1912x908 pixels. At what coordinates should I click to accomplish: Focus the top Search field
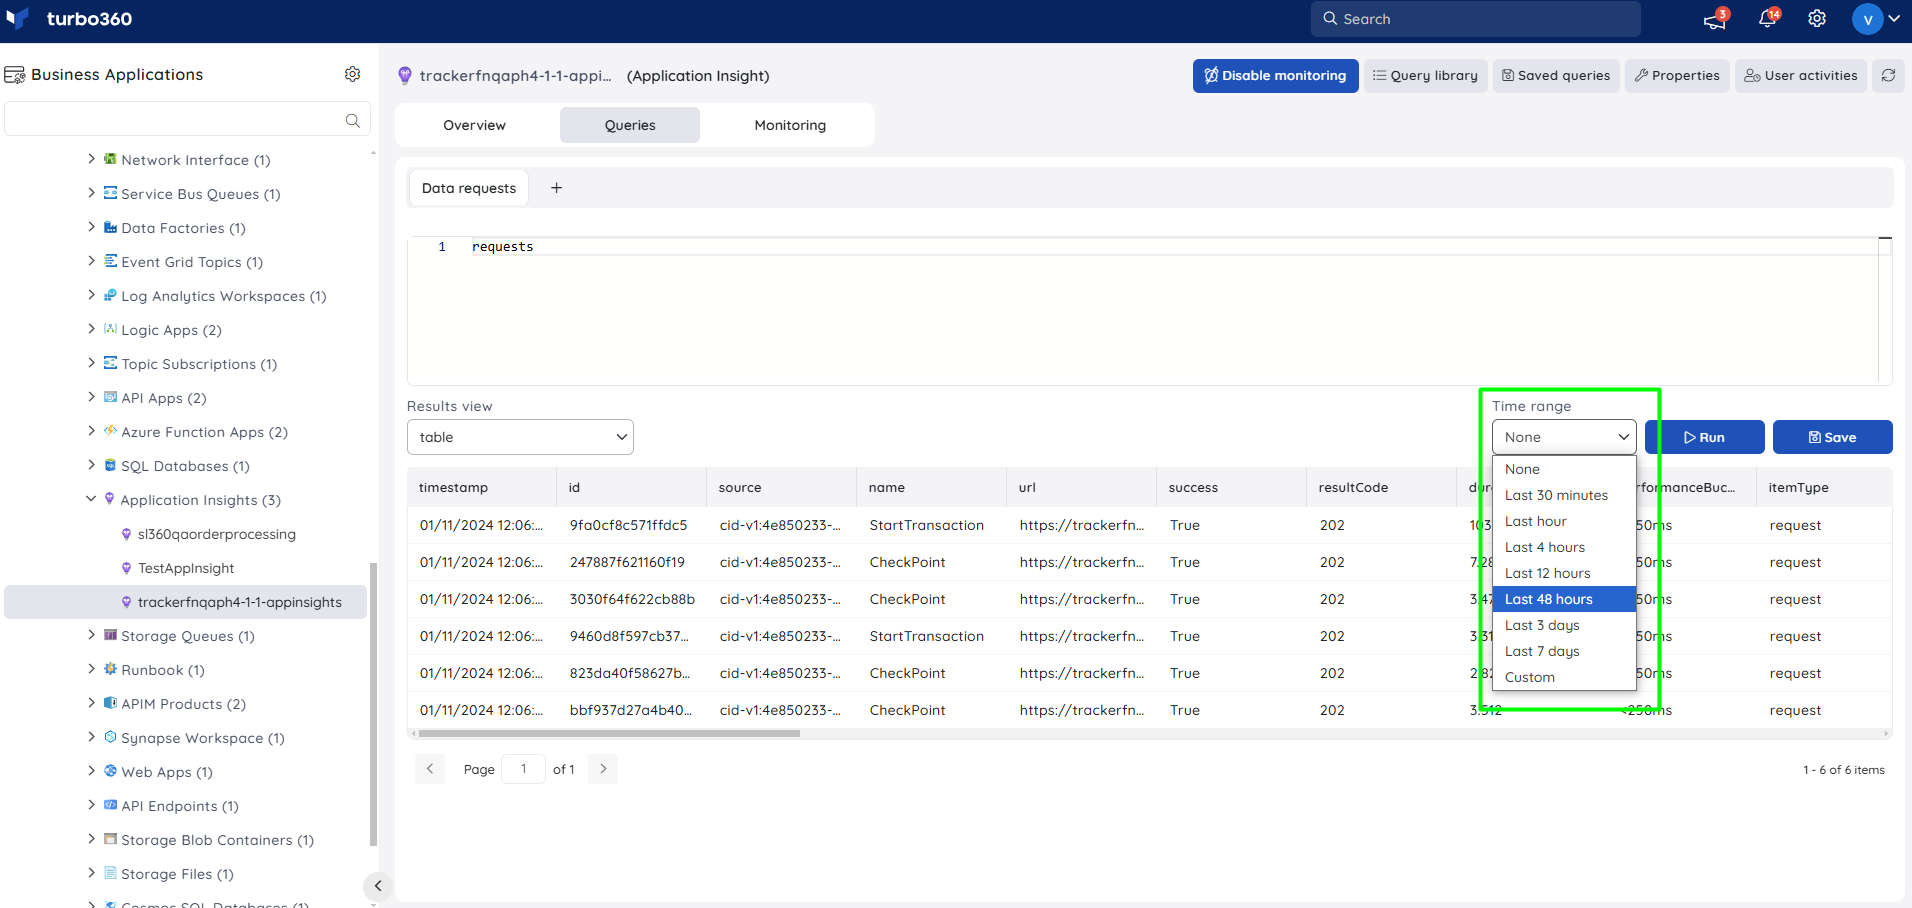pyautogui.click(x=1476, y=19)
